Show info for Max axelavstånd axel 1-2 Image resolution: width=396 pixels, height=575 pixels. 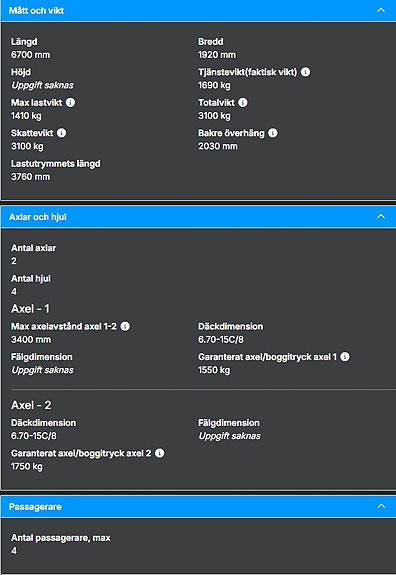[x=125, y=326]
